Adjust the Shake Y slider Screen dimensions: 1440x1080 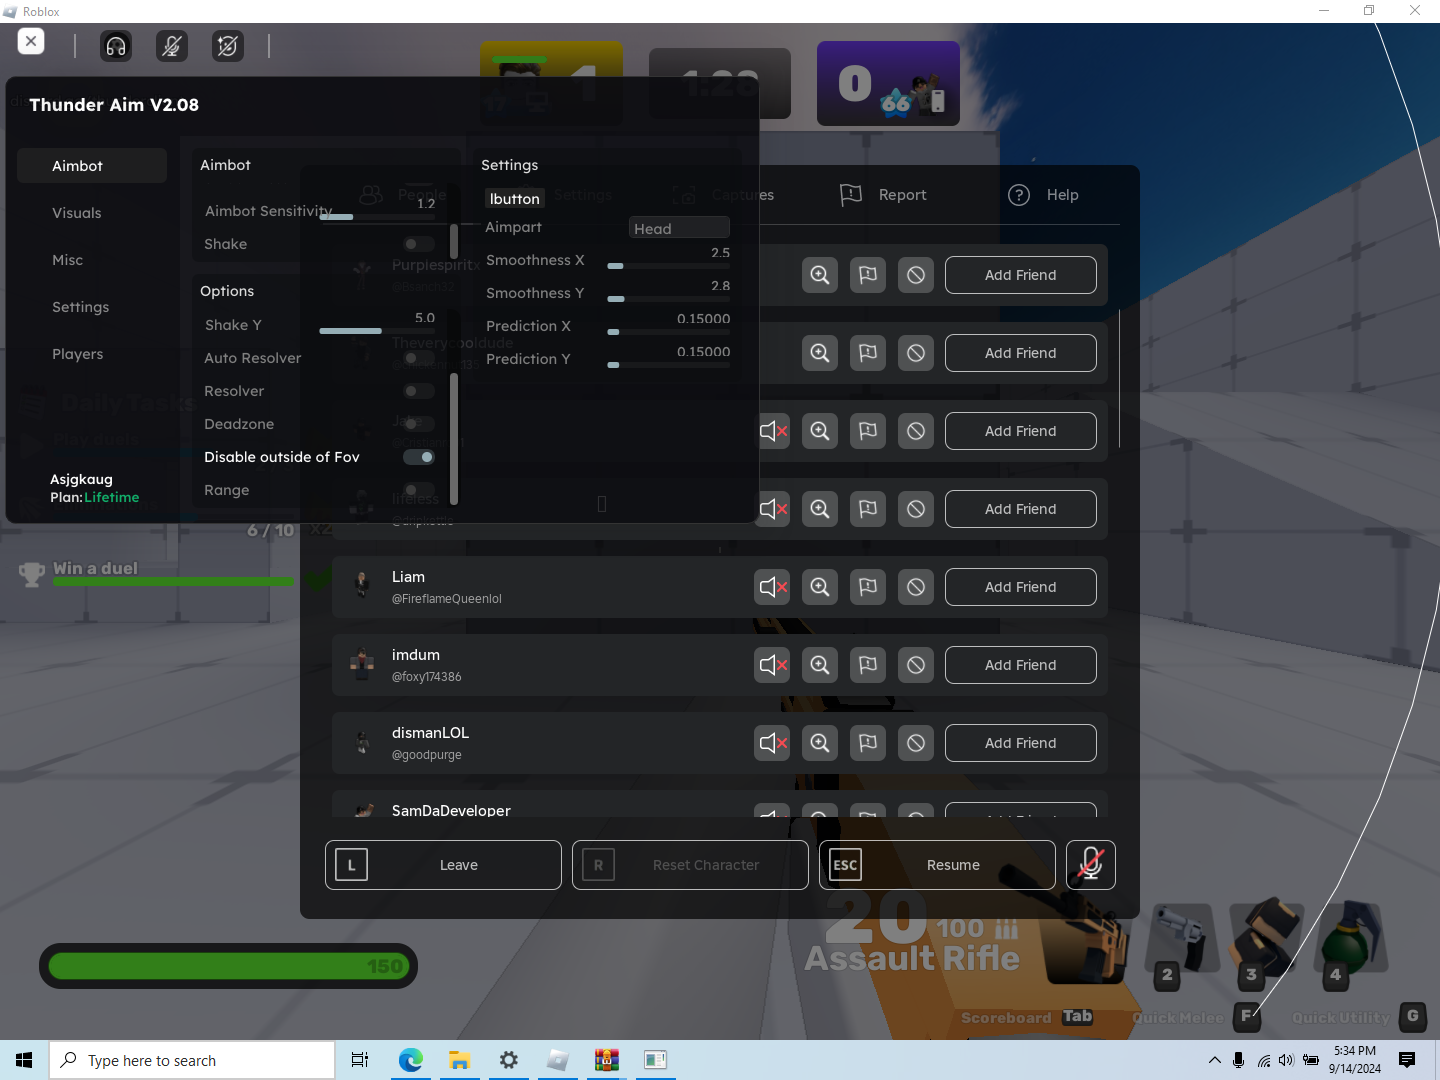377,331
